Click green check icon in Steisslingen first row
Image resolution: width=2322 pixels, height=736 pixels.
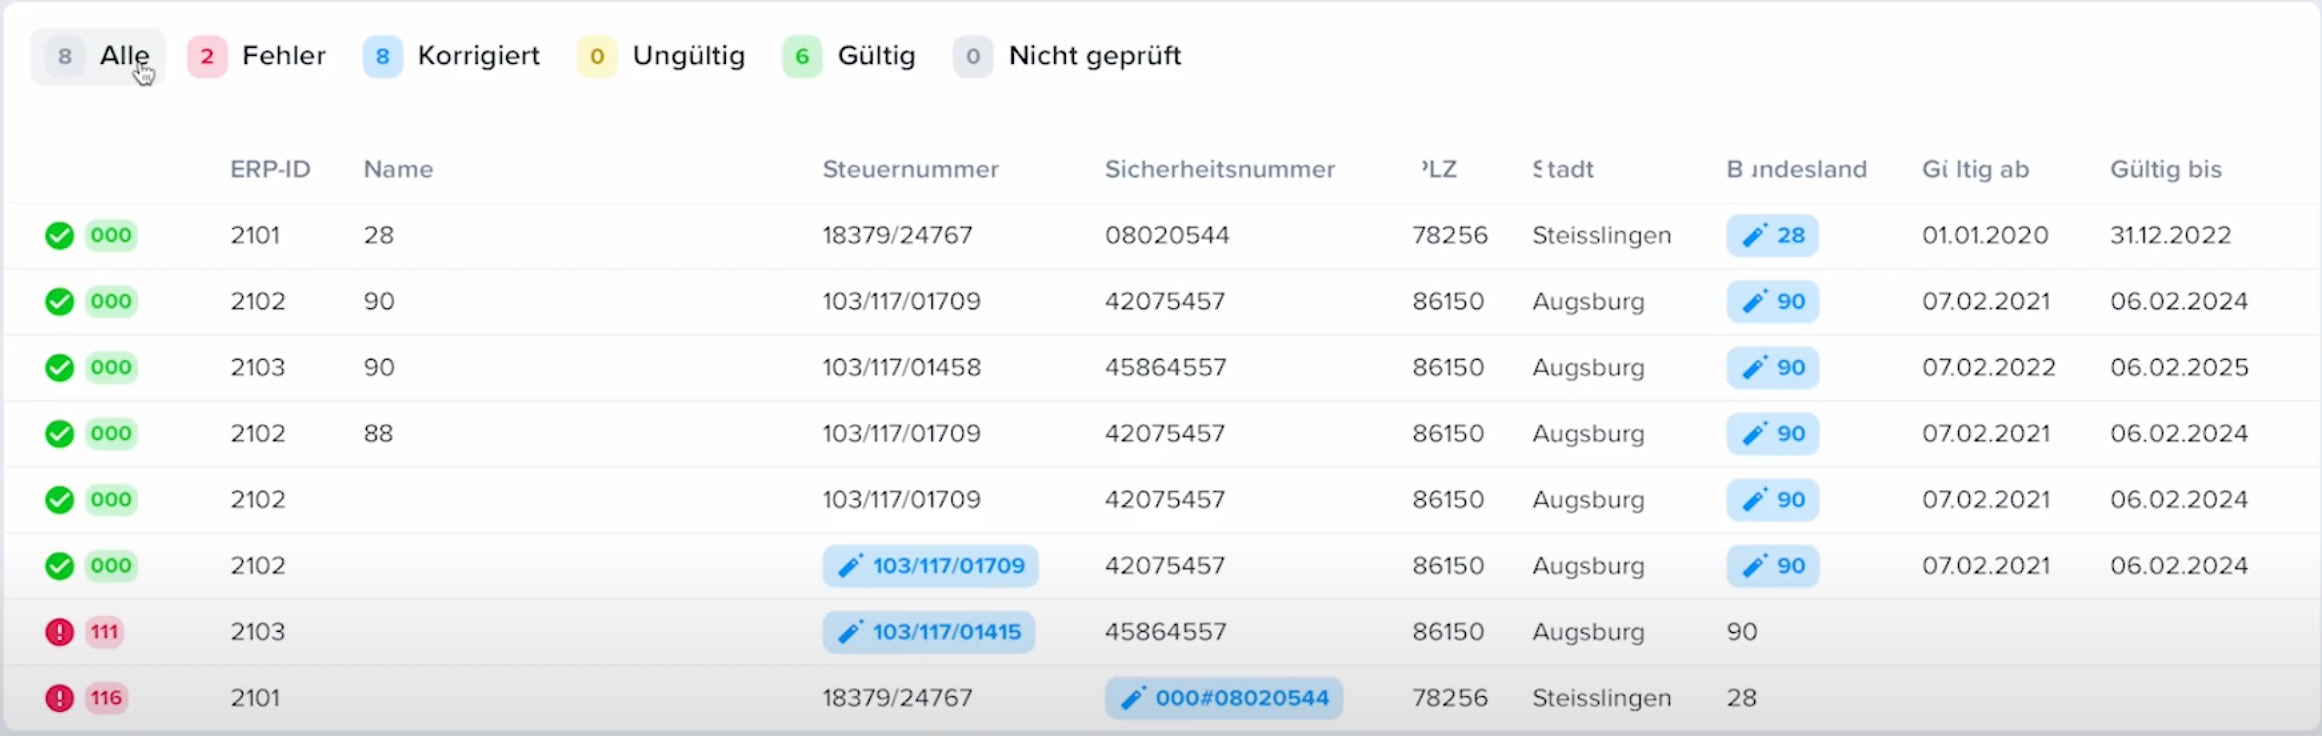[60, 236]
